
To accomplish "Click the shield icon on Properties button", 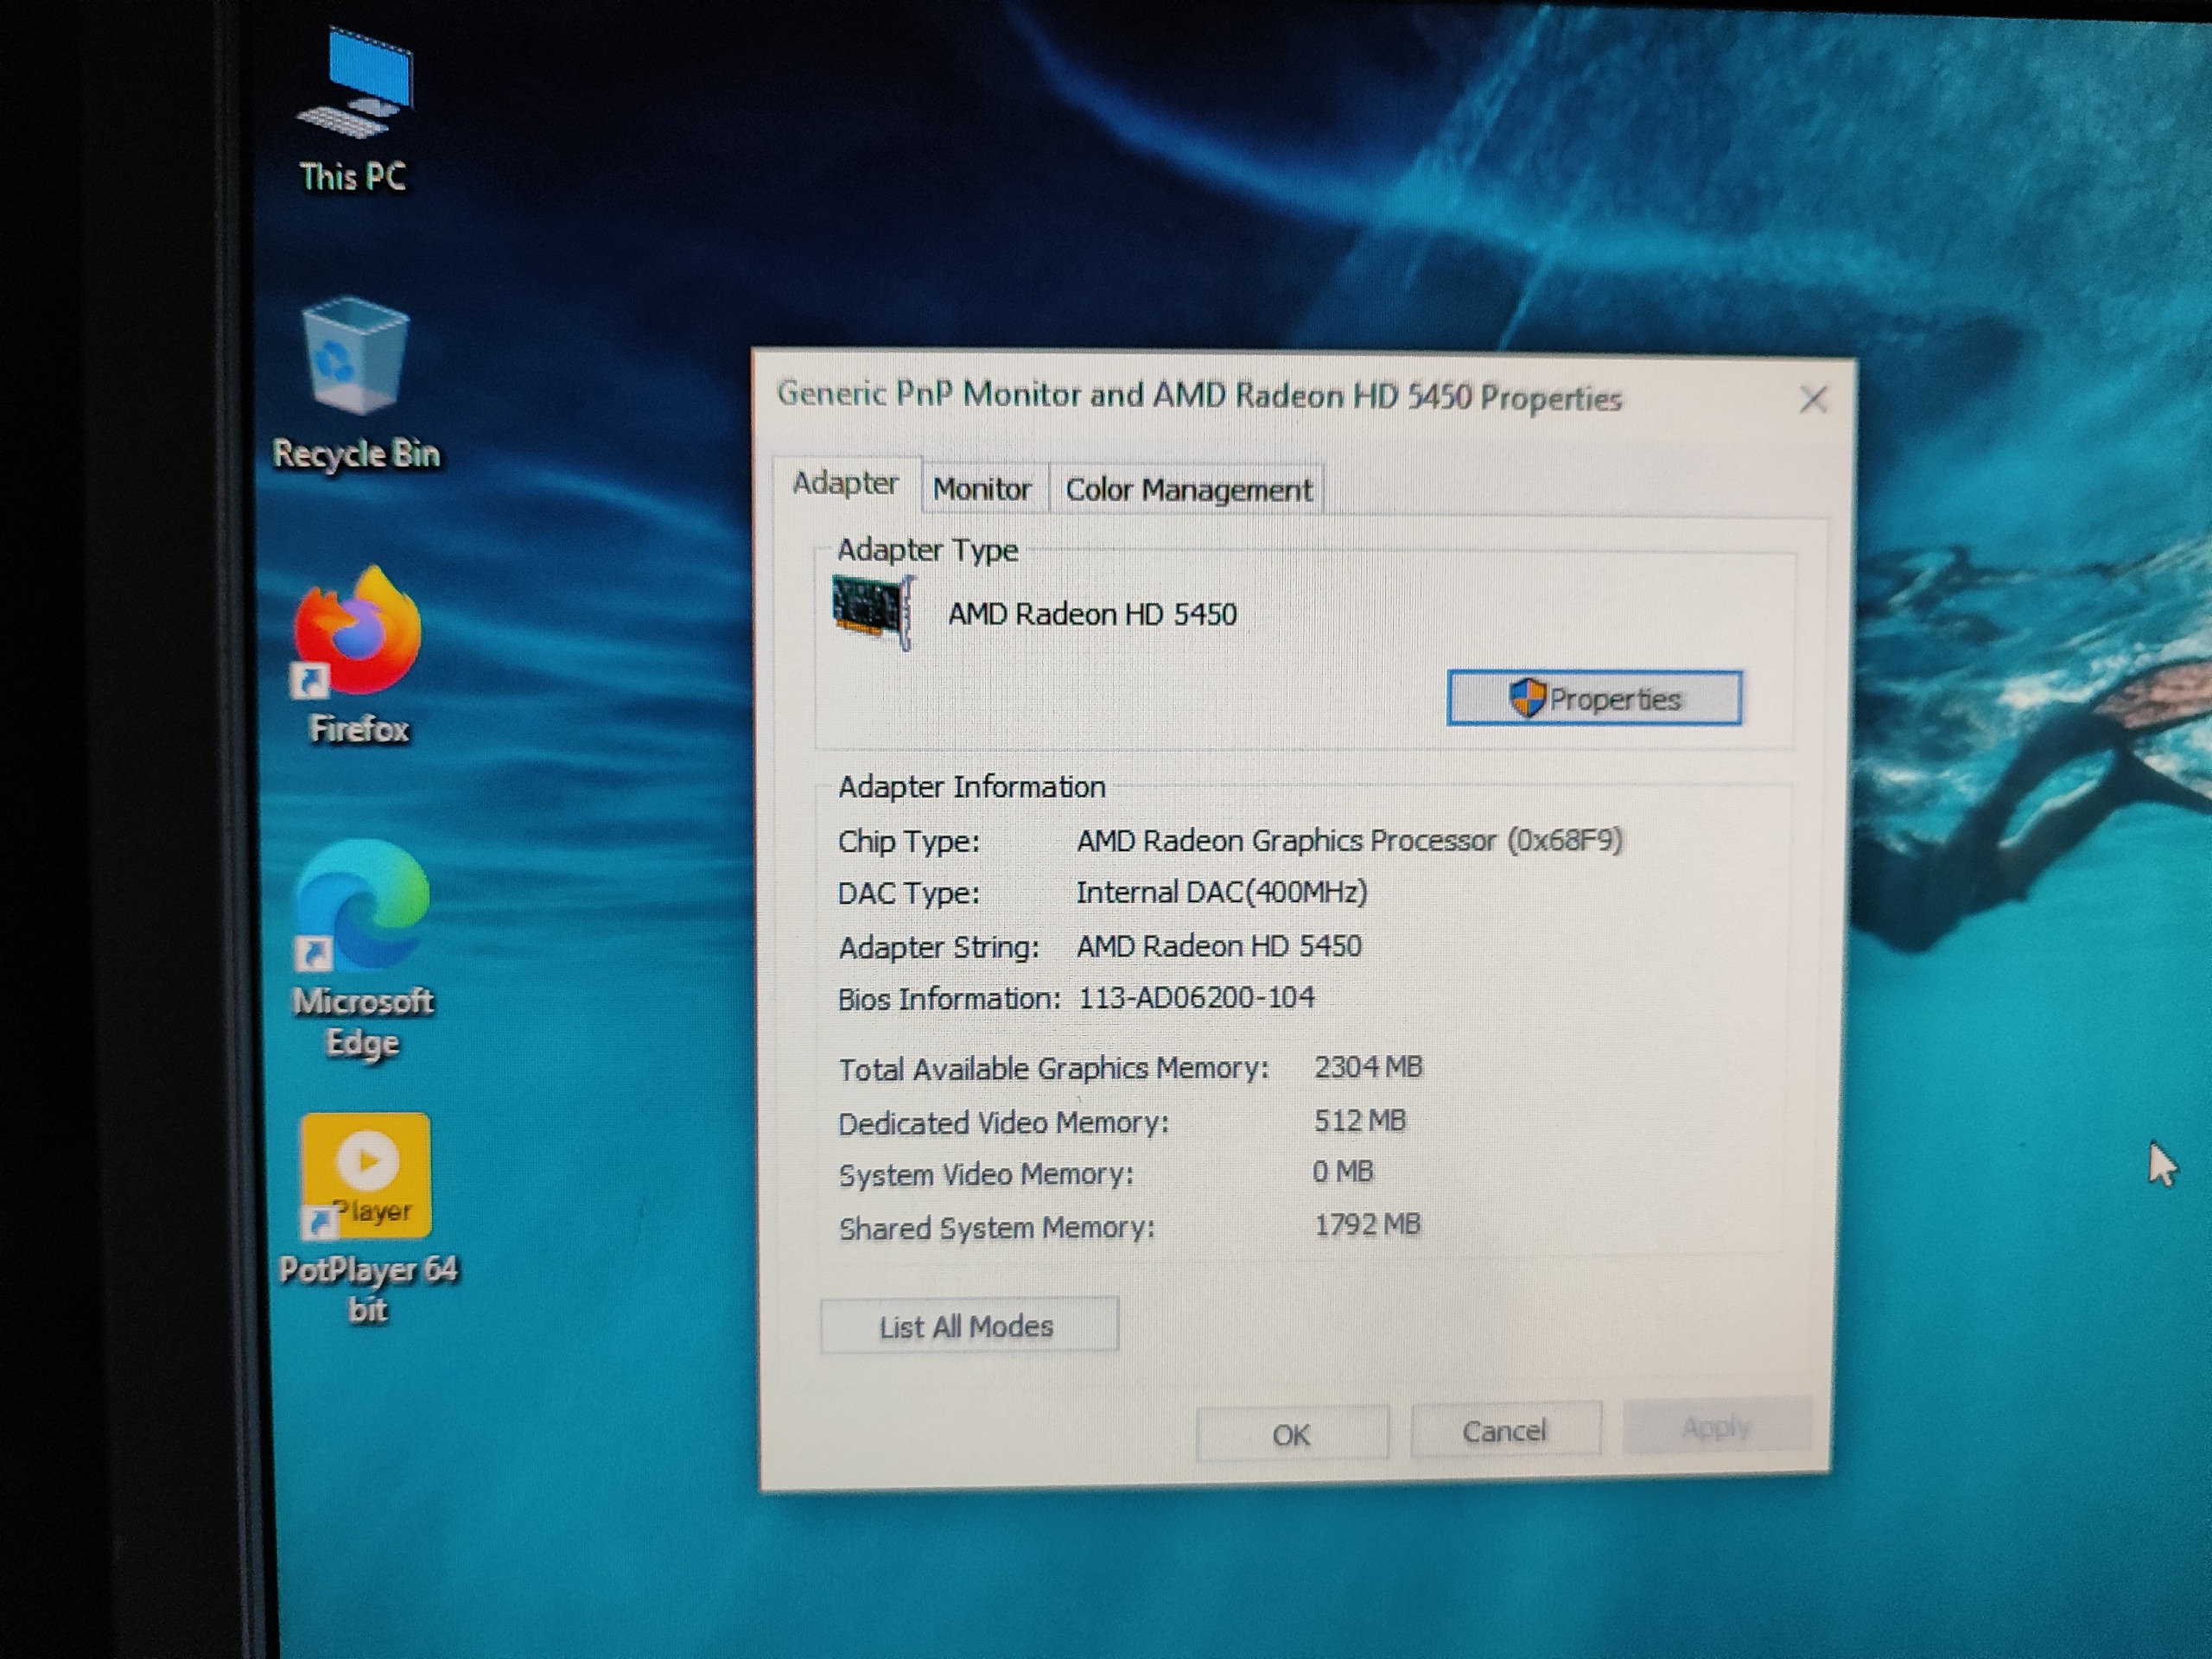I will click(x=1526, y=697).
